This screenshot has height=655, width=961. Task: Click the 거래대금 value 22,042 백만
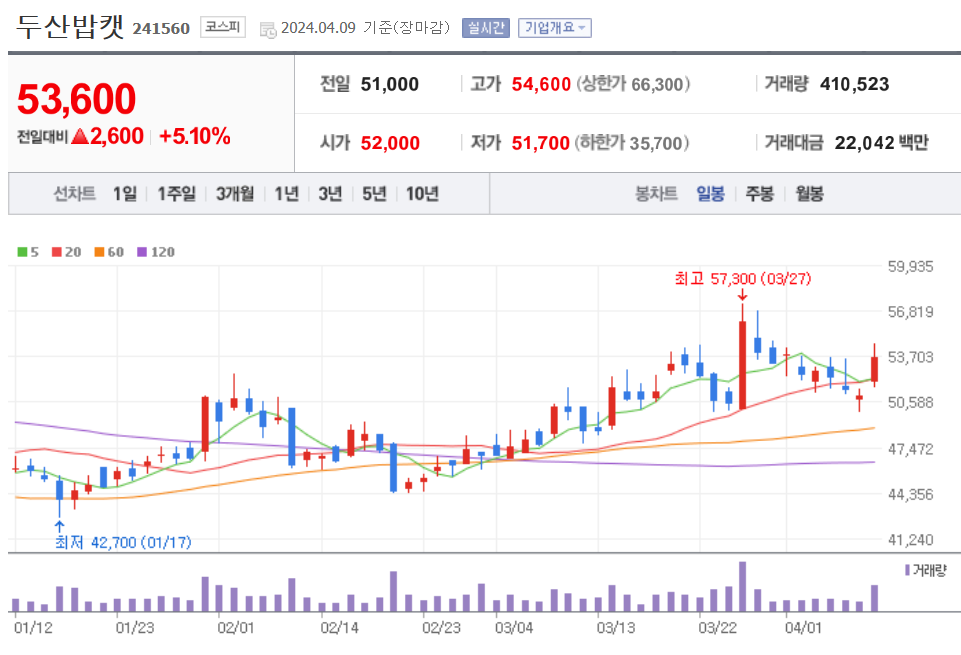click(x=881, y=143)
